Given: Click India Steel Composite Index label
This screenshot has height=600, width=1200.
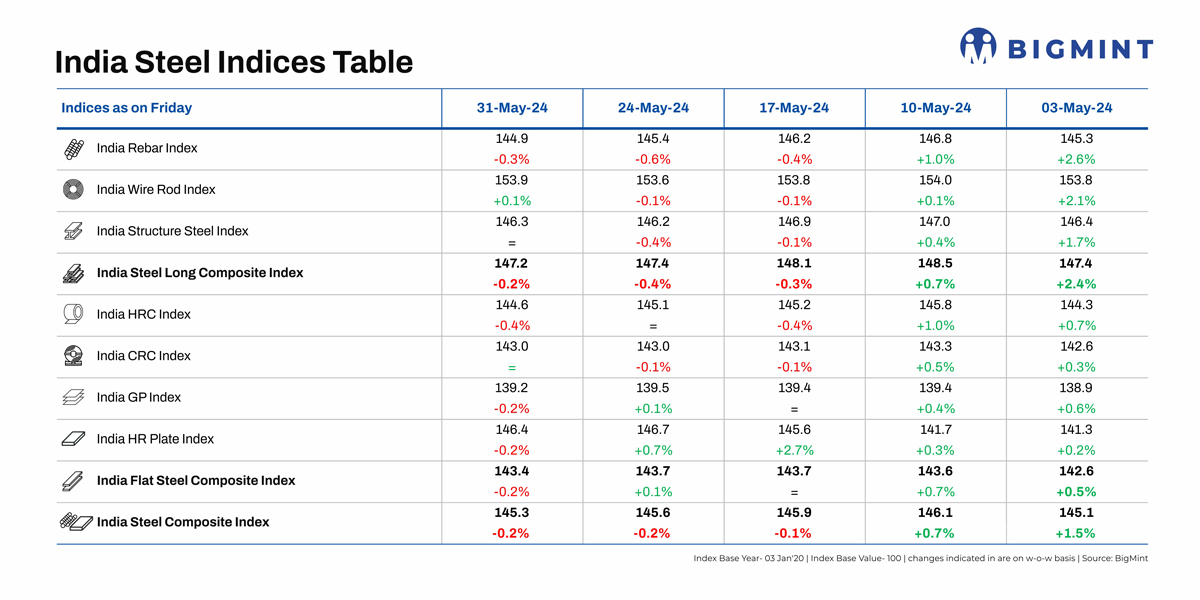Looking at the screenshot, I should pos(183,522).
